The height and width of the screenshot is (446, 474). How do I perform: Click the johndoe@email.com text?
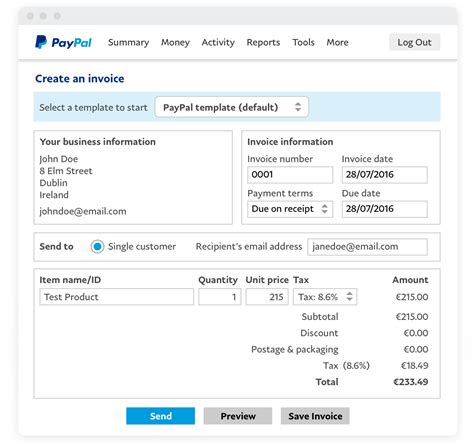click(x=83, y=211)
